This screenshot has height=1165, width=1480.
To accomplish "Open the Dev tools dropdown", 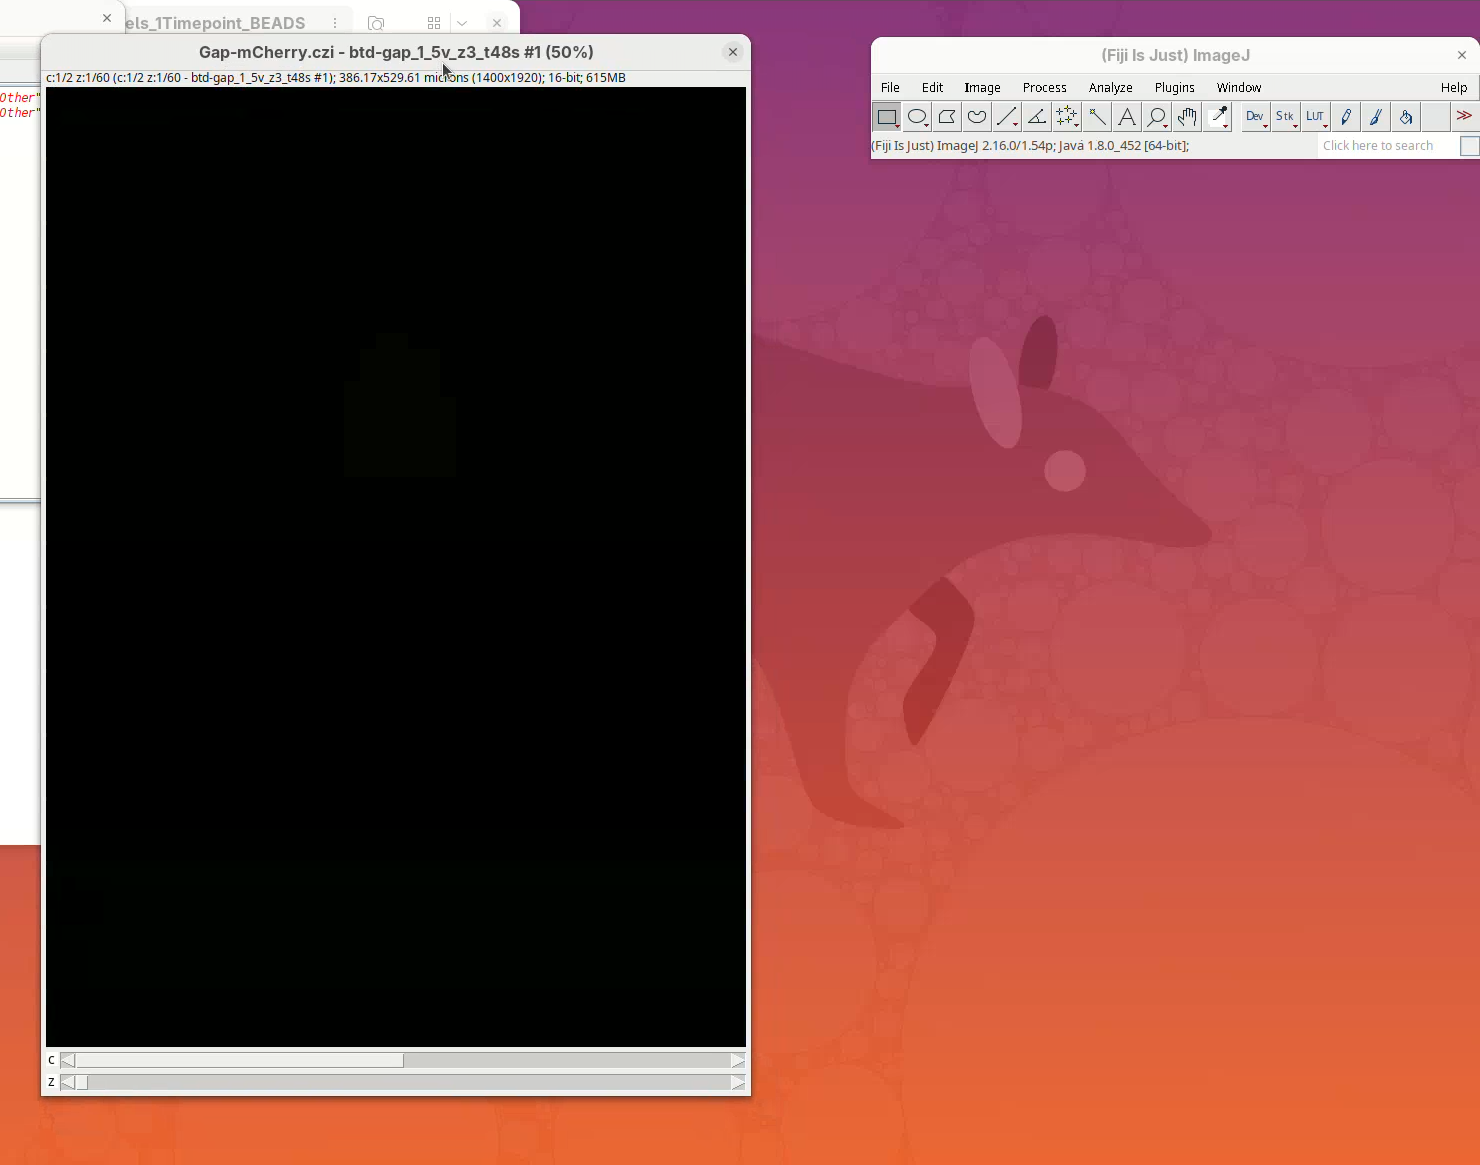I will [1255, 117].
